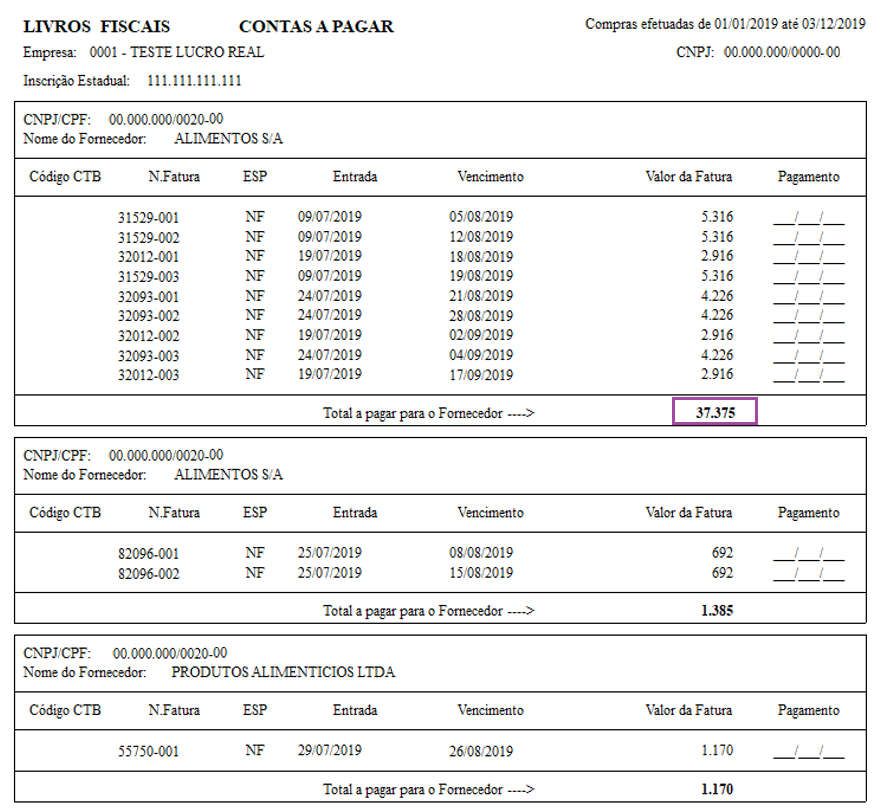Select invoice number 82096-001

coord(148,553)
